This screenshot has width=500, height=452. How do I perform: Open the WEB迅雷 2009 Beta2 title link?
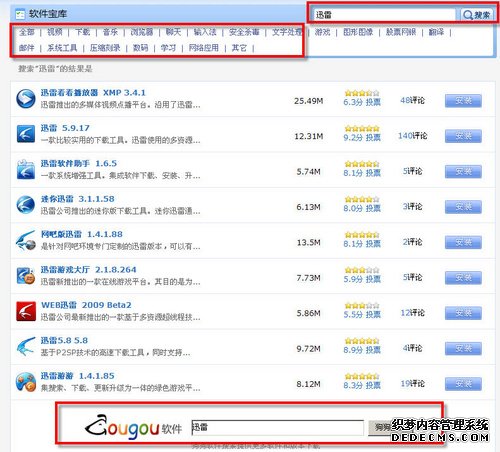click(x=86, y=305)
